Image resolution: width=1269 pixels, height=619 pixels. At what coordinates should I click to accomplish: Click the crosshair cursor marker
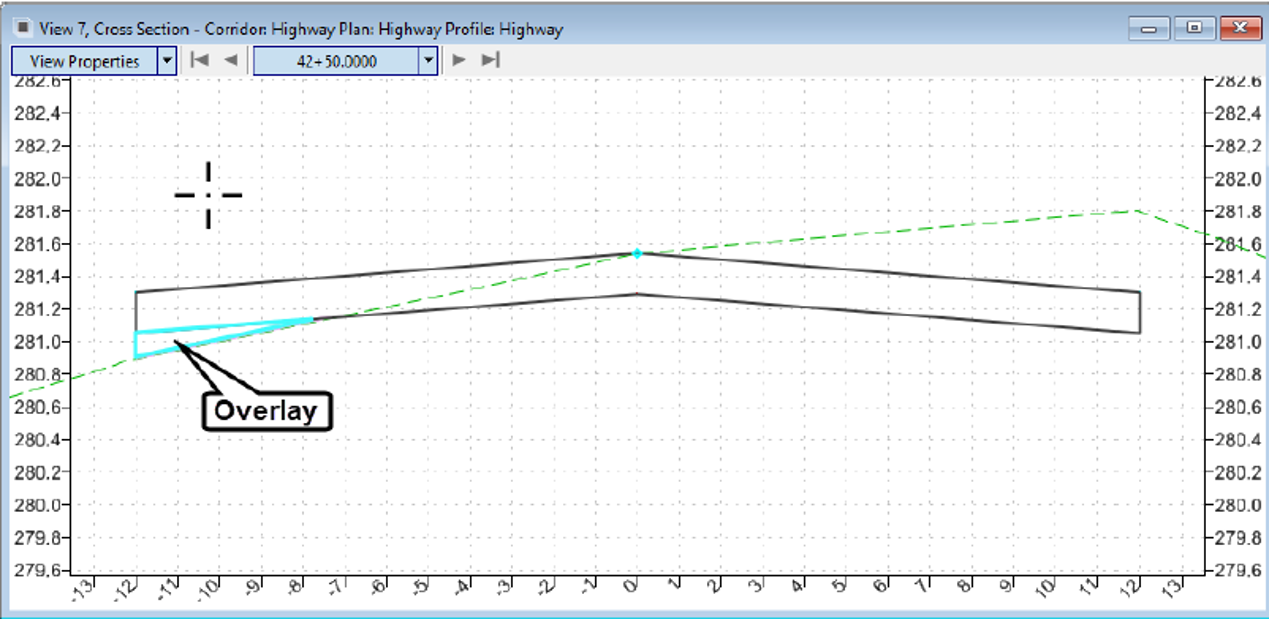[207, 194]
